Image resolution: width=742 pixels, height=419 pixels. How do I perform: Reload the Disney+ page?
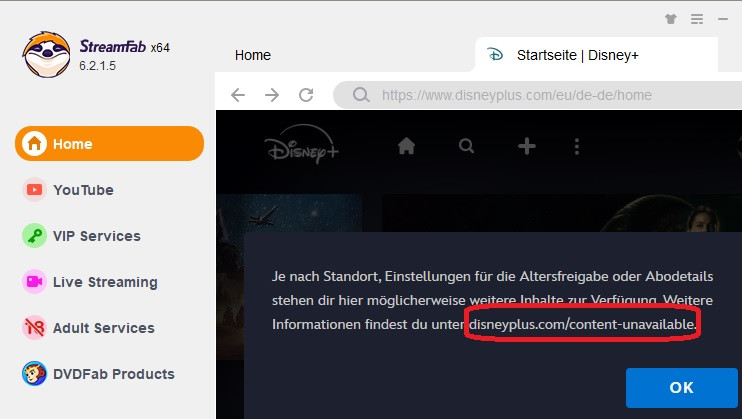click(306, 95)
